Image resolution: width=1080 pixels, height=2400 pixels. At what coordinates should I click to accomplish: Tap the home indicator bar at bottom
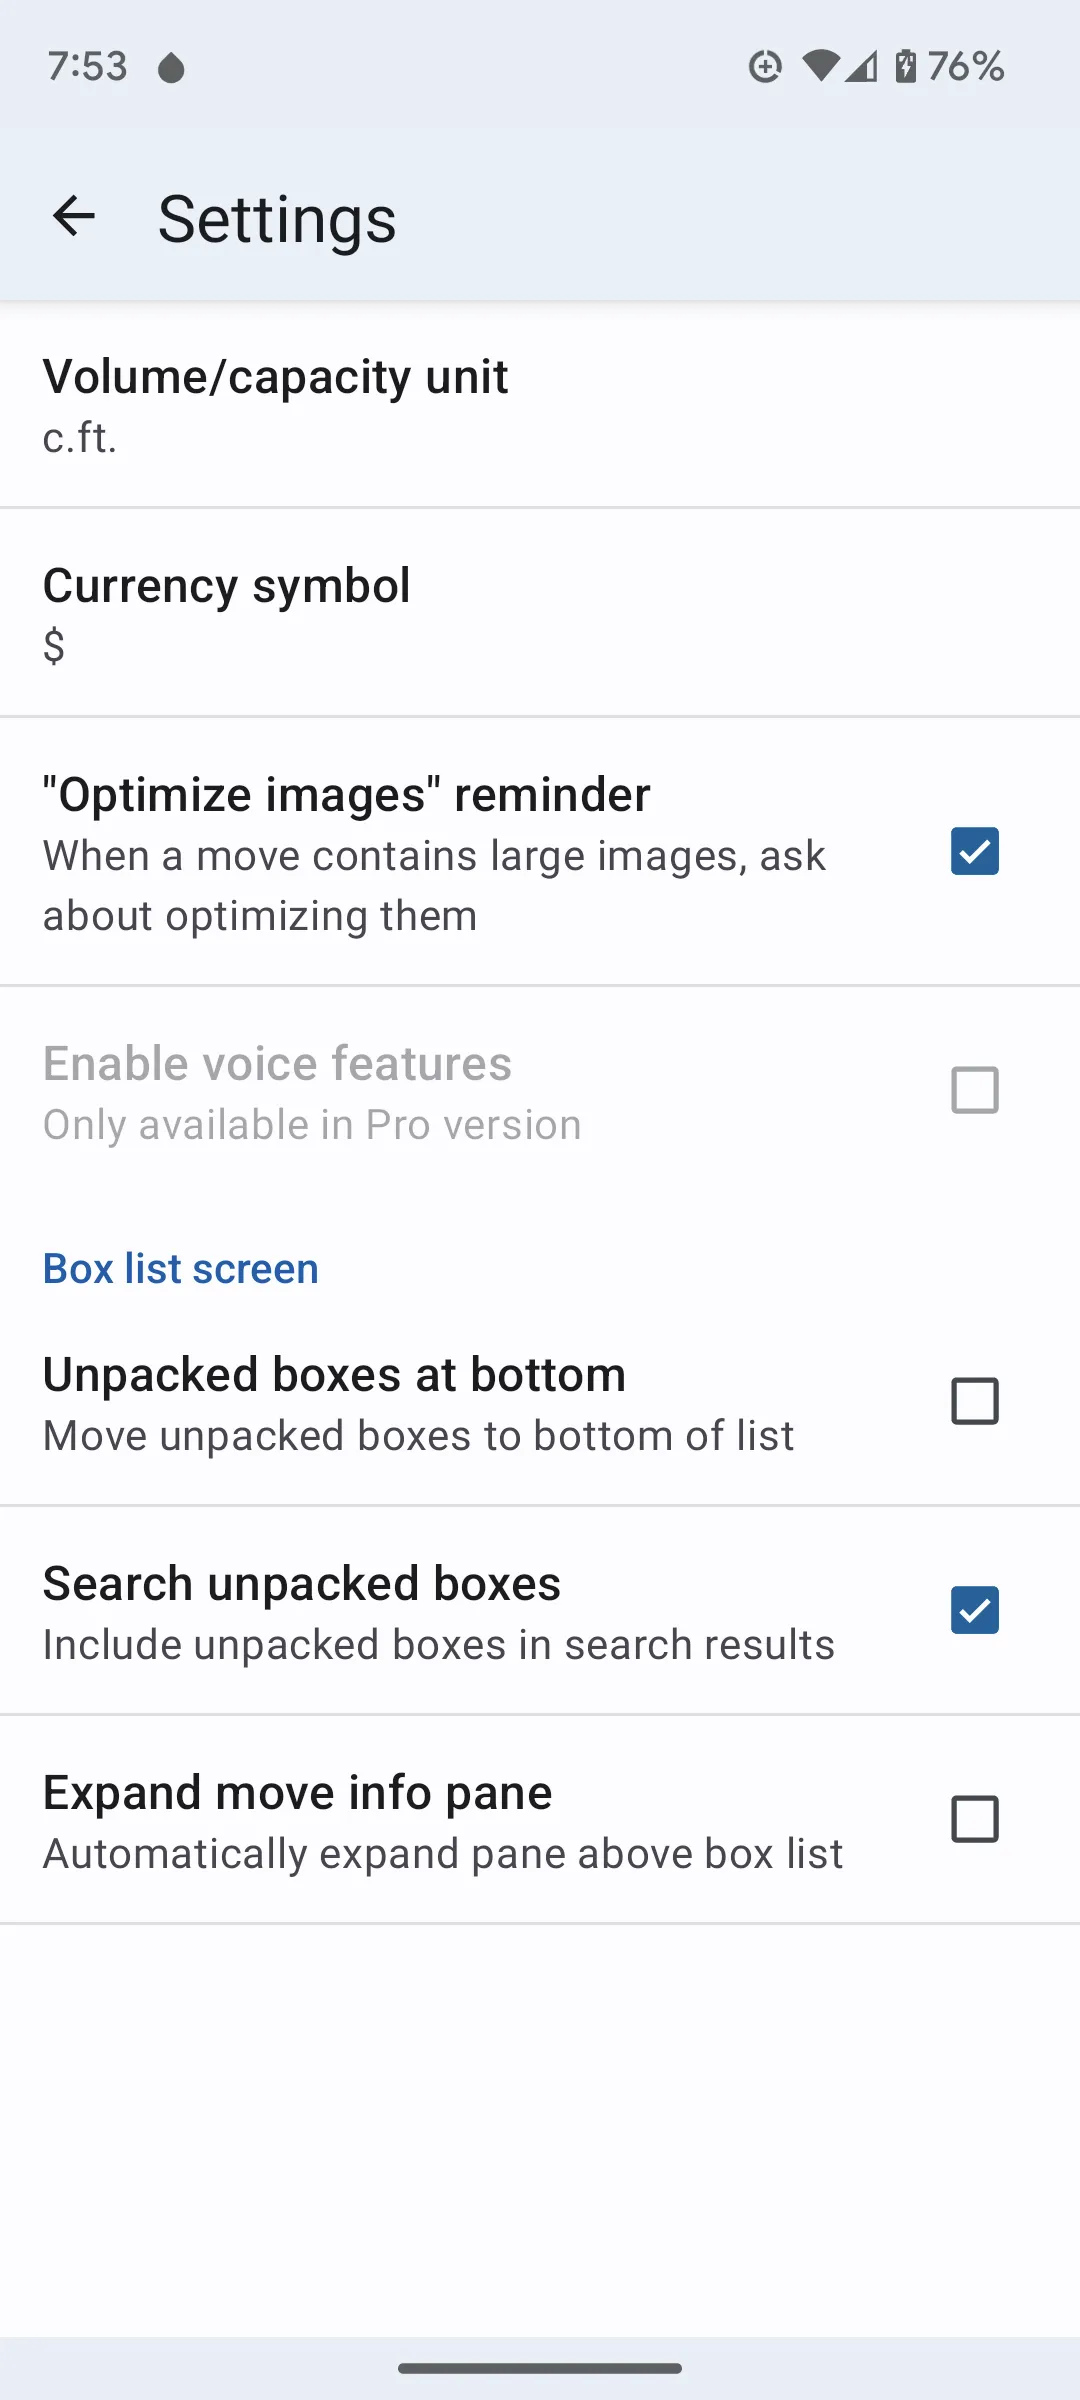(540, 2367)
